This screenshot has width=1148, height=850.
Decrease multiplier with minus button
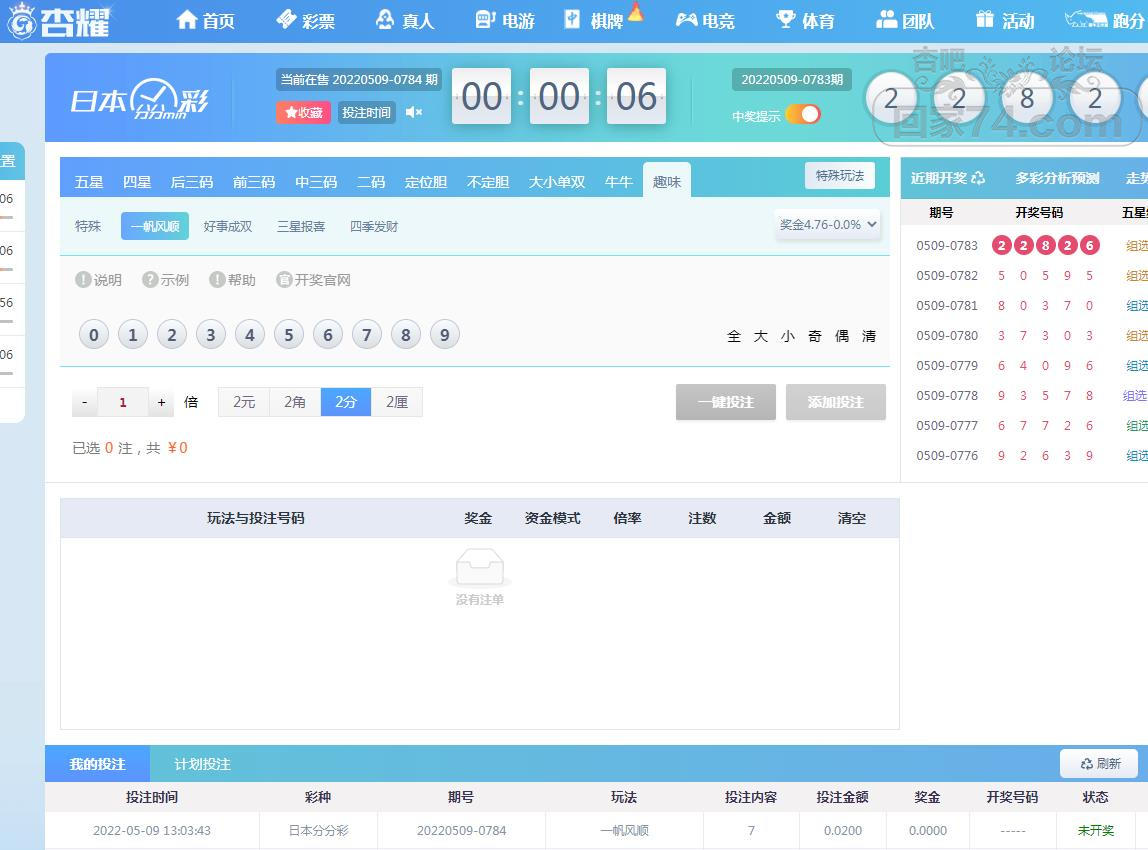point(85,402)
